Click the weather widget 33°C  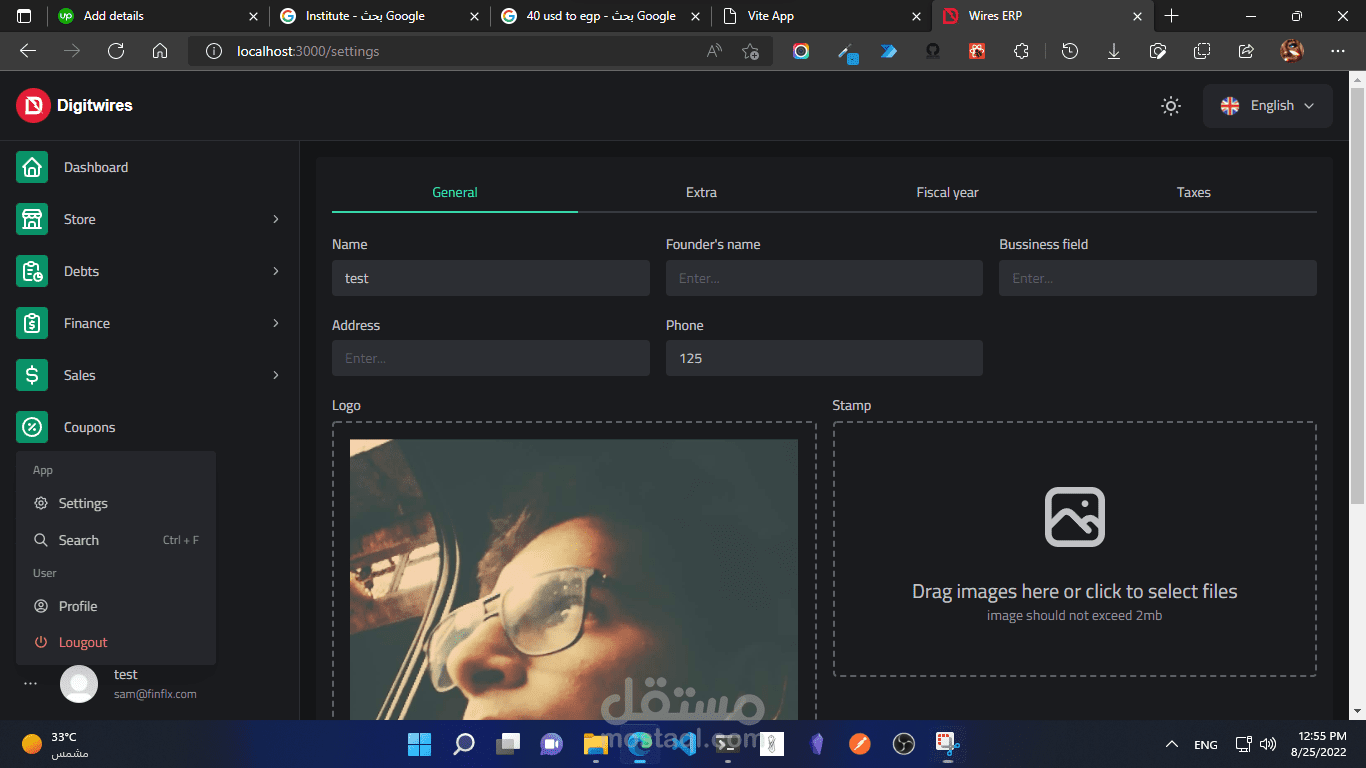click(x=56, y=744)
